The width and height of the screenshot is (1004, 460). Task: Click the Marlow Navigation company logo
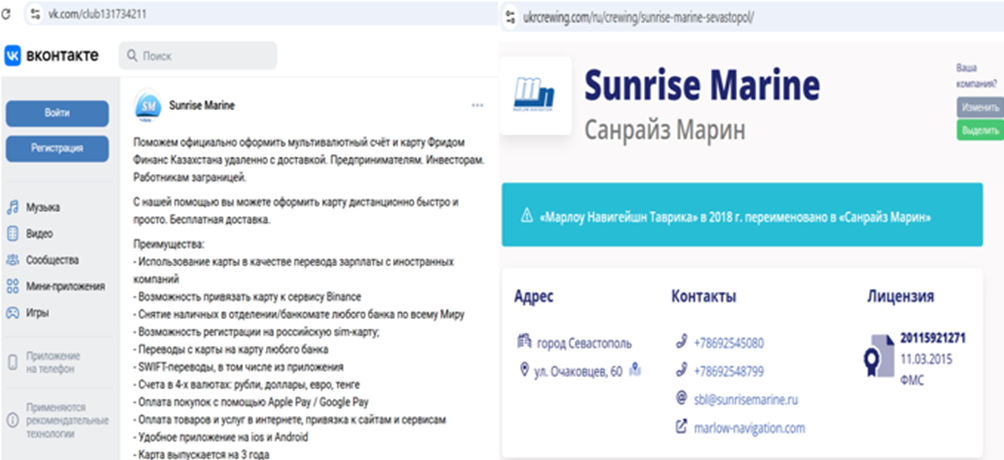pyautogui.click(x=535, y=95)
